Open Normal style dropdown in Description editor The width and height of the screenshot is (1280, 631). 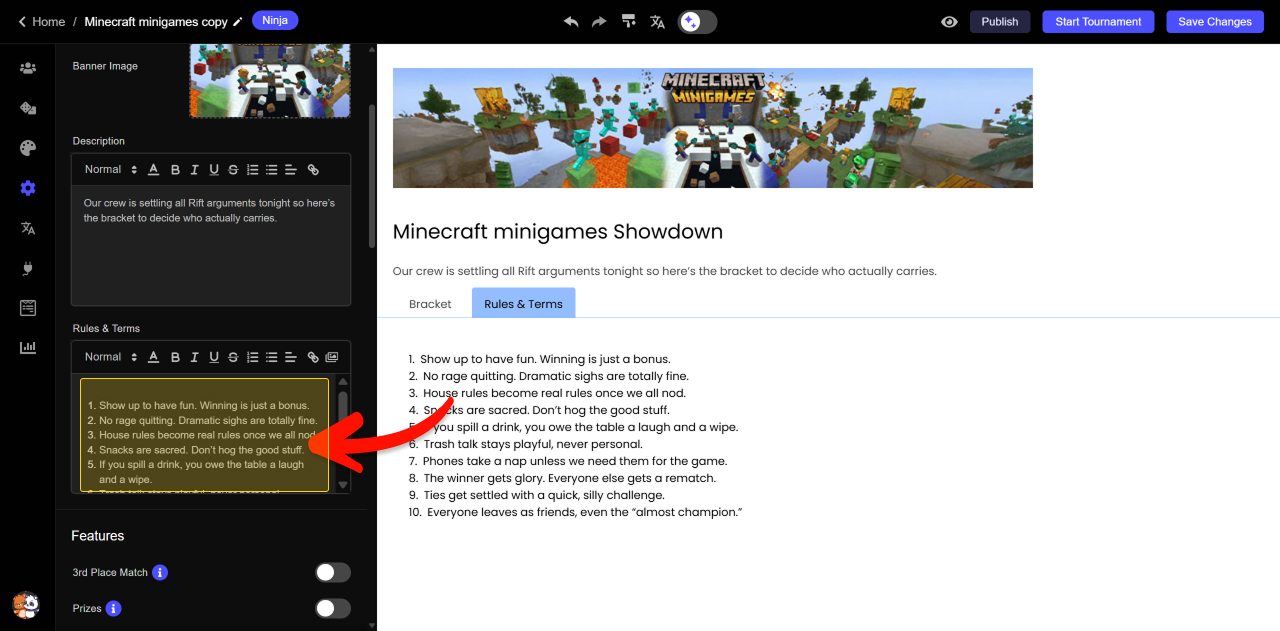click(x=111, y=170)
